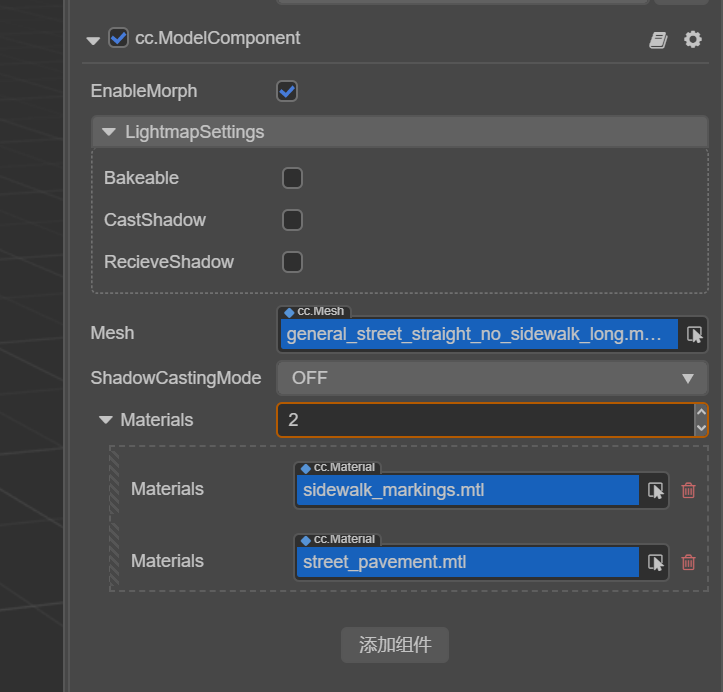
Task: Open the ShadowCastingMode dropdown
Action: [491, 378]
